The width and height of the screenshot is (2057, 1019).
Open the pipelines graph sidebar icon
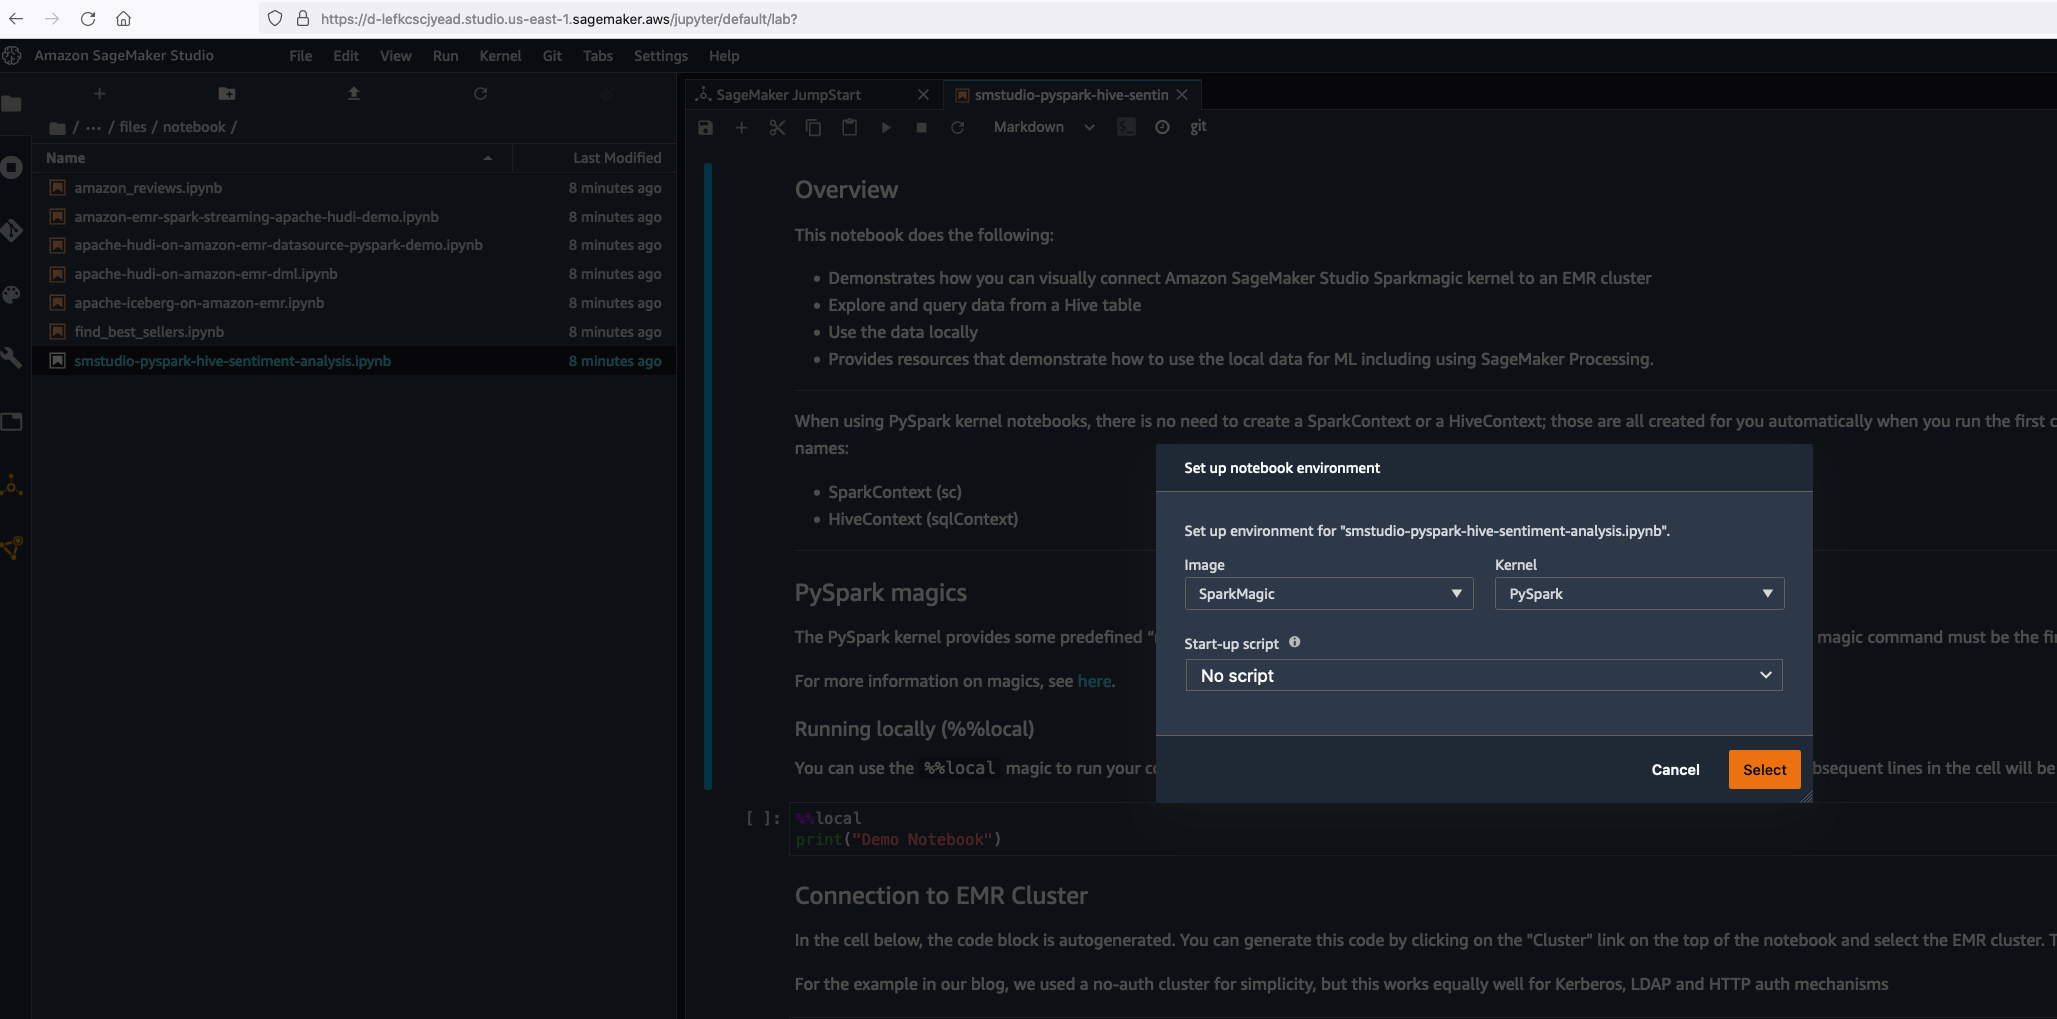click(x=12, y=548)
